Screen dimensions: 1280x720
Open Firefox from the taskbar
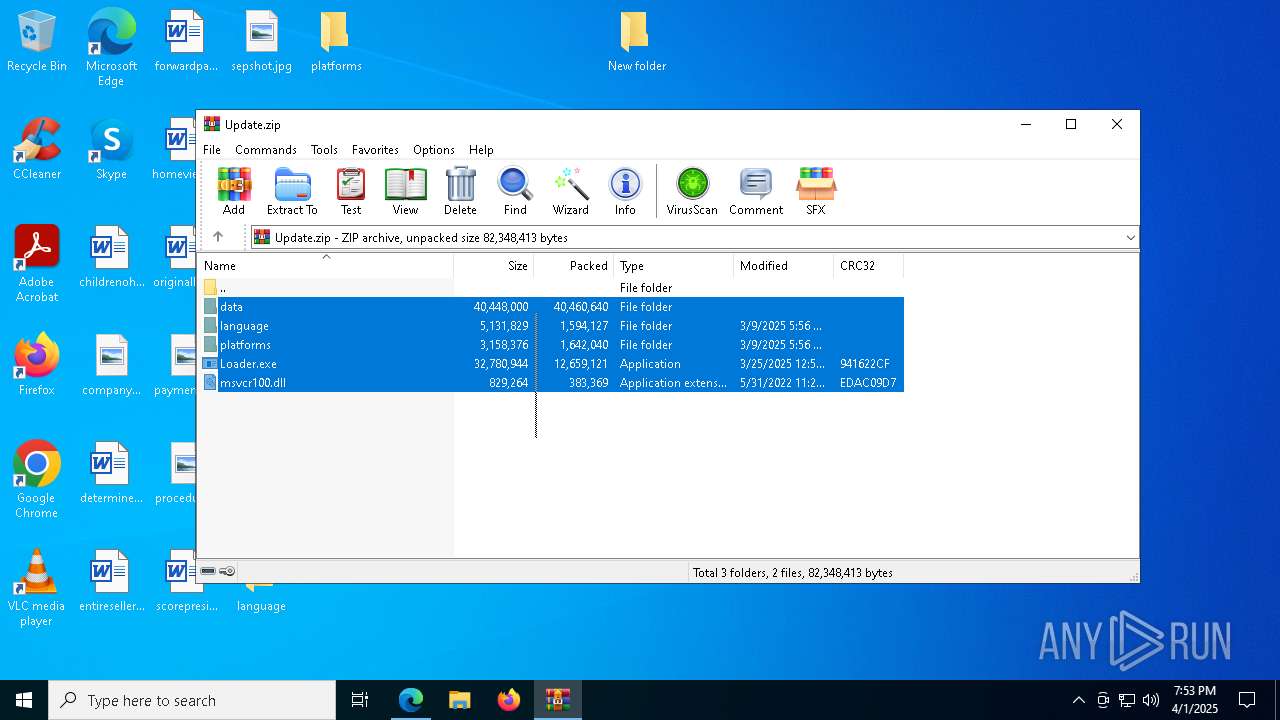pos(509,700)
